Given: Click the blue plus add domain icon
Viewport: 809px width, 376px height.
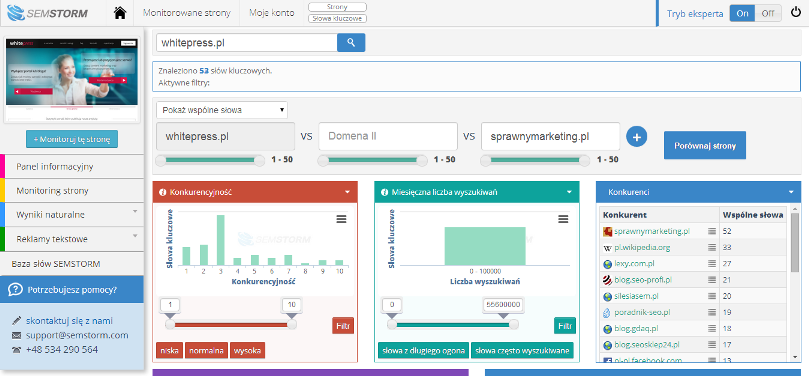Looking at the screenshot, I should click(x=637, y=137).
